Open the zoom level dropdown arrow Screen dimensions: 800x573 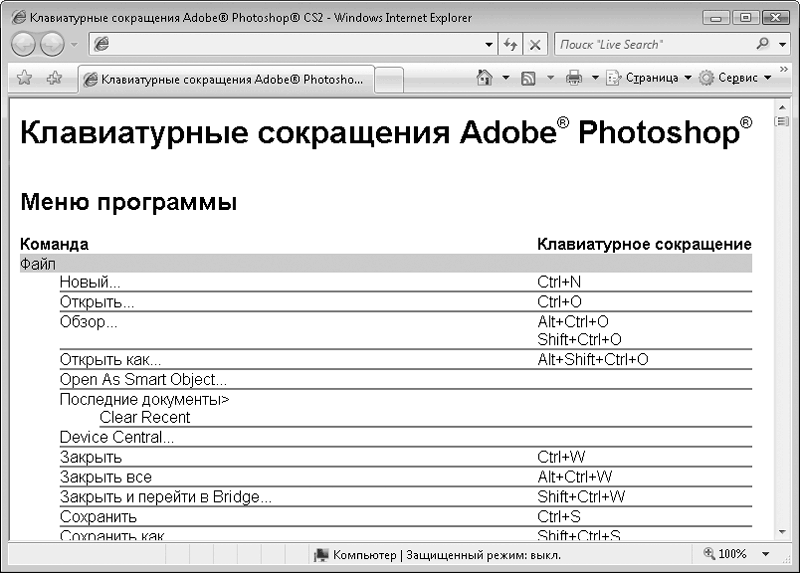point(766,554)
